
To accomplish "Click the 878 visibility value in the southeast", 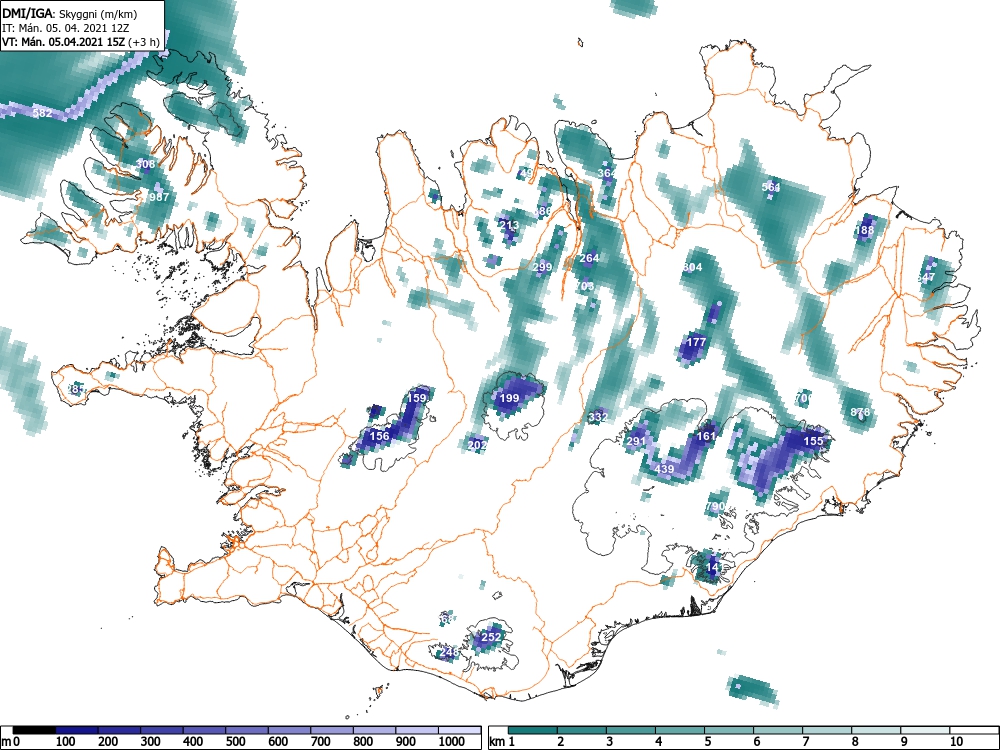I will pyautogui.click(x=860, y=412).
